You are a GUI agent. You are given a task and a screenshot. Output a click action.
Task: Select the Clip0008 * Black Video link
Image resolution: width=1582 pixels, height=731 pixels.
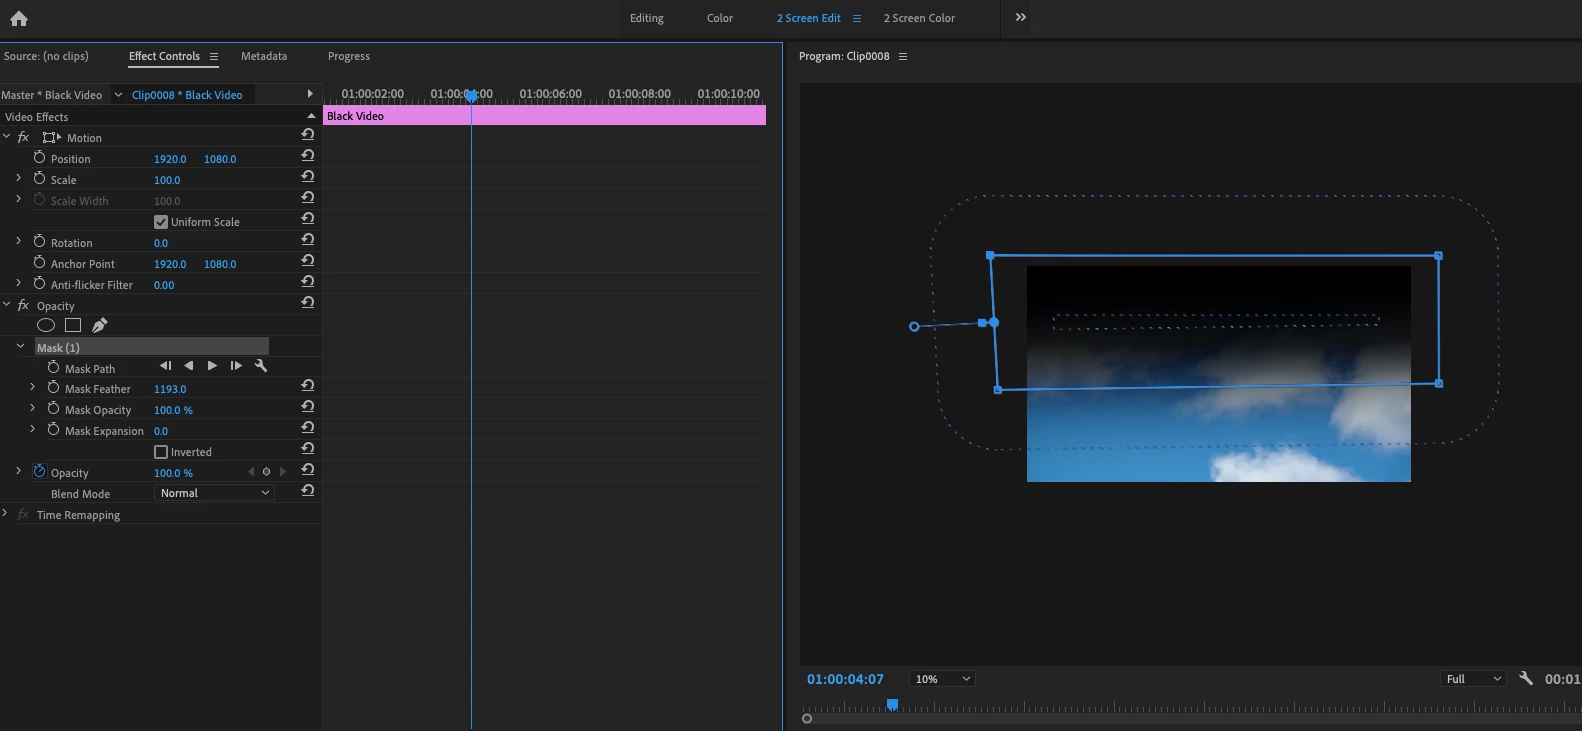tap(187, 95)
